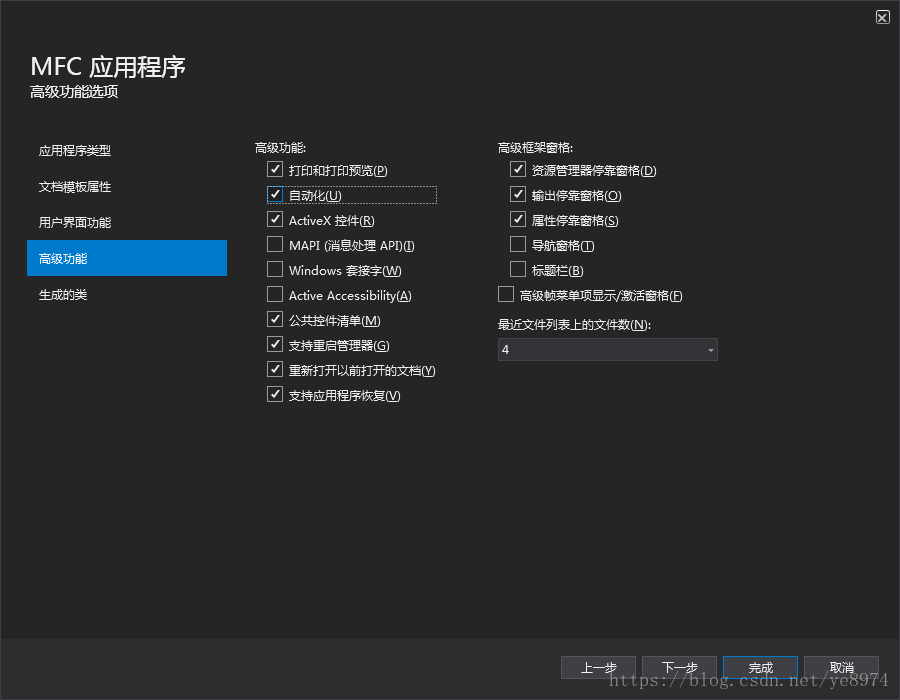The height and width of the screenshot is (700, 900).
Task: Click the 下一步 button
Action: click(679, 667)
